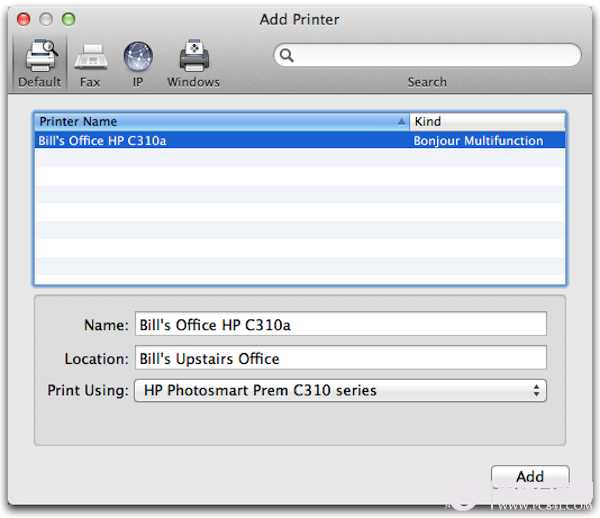Edit the Name field
Image resolution: width=600 pixels, height=518 pixels.
[341, 324]
